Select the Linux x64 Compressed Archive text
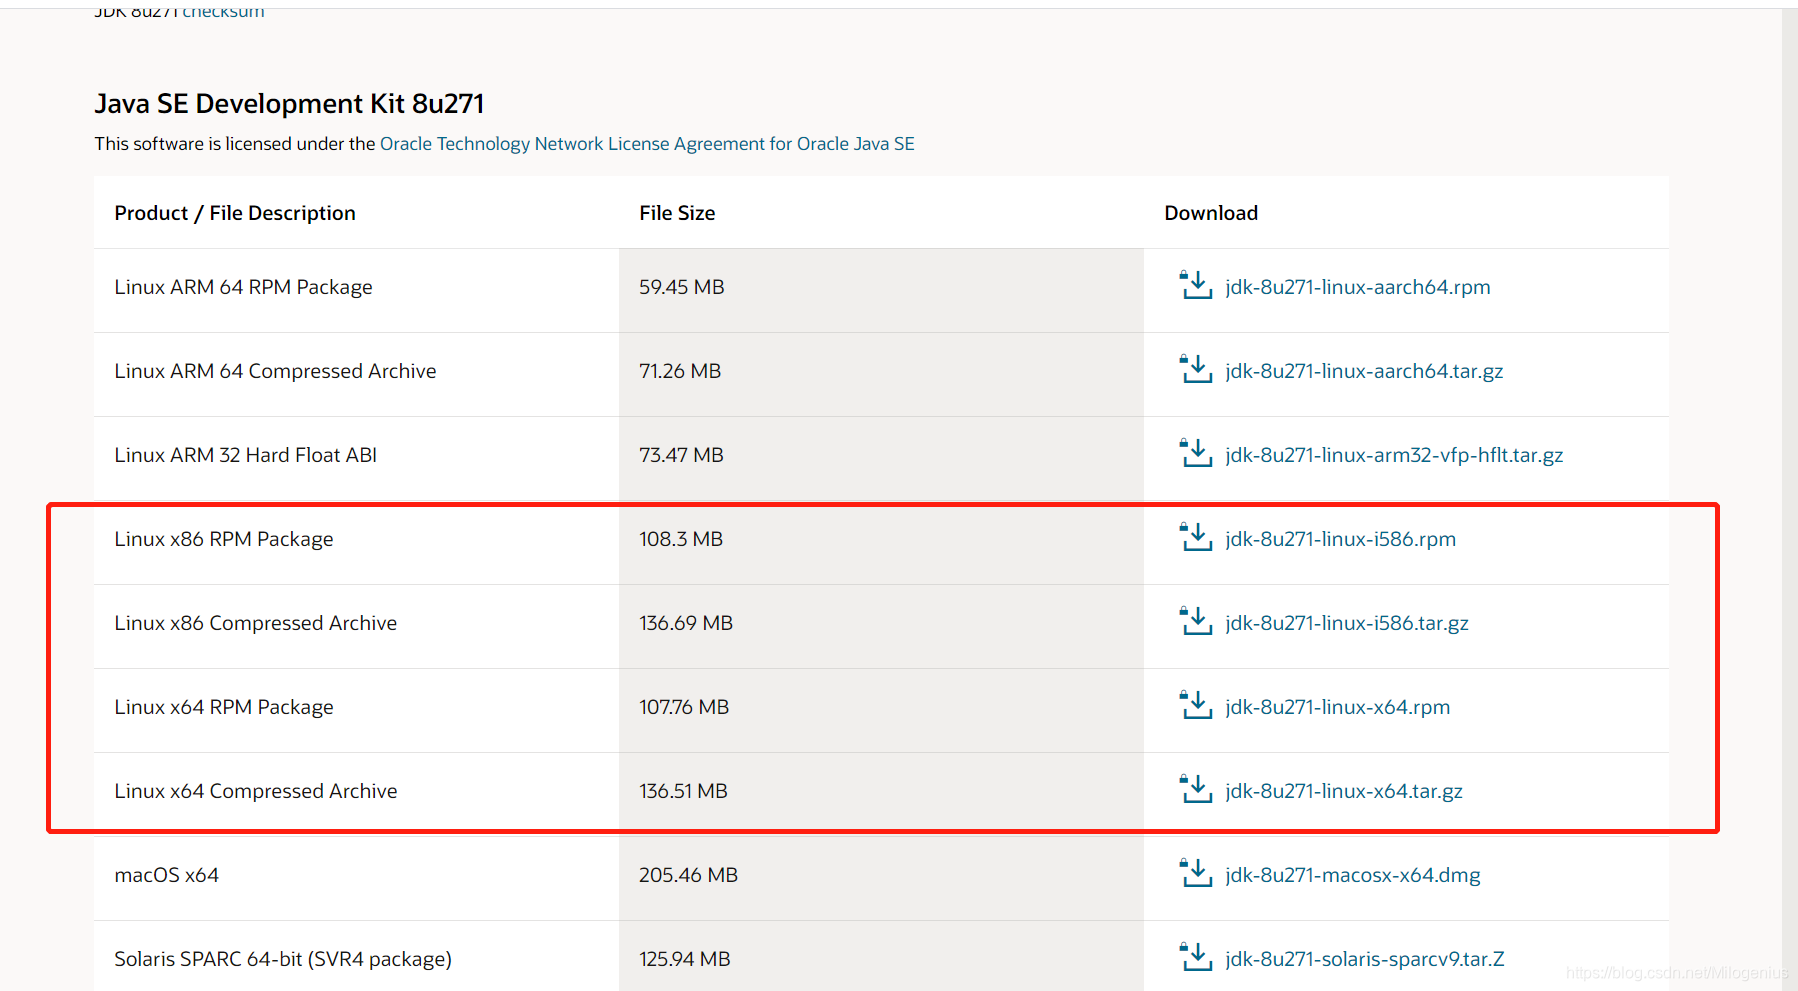The width and height of the screenshot is (1798, 991). tap(255, 791)
